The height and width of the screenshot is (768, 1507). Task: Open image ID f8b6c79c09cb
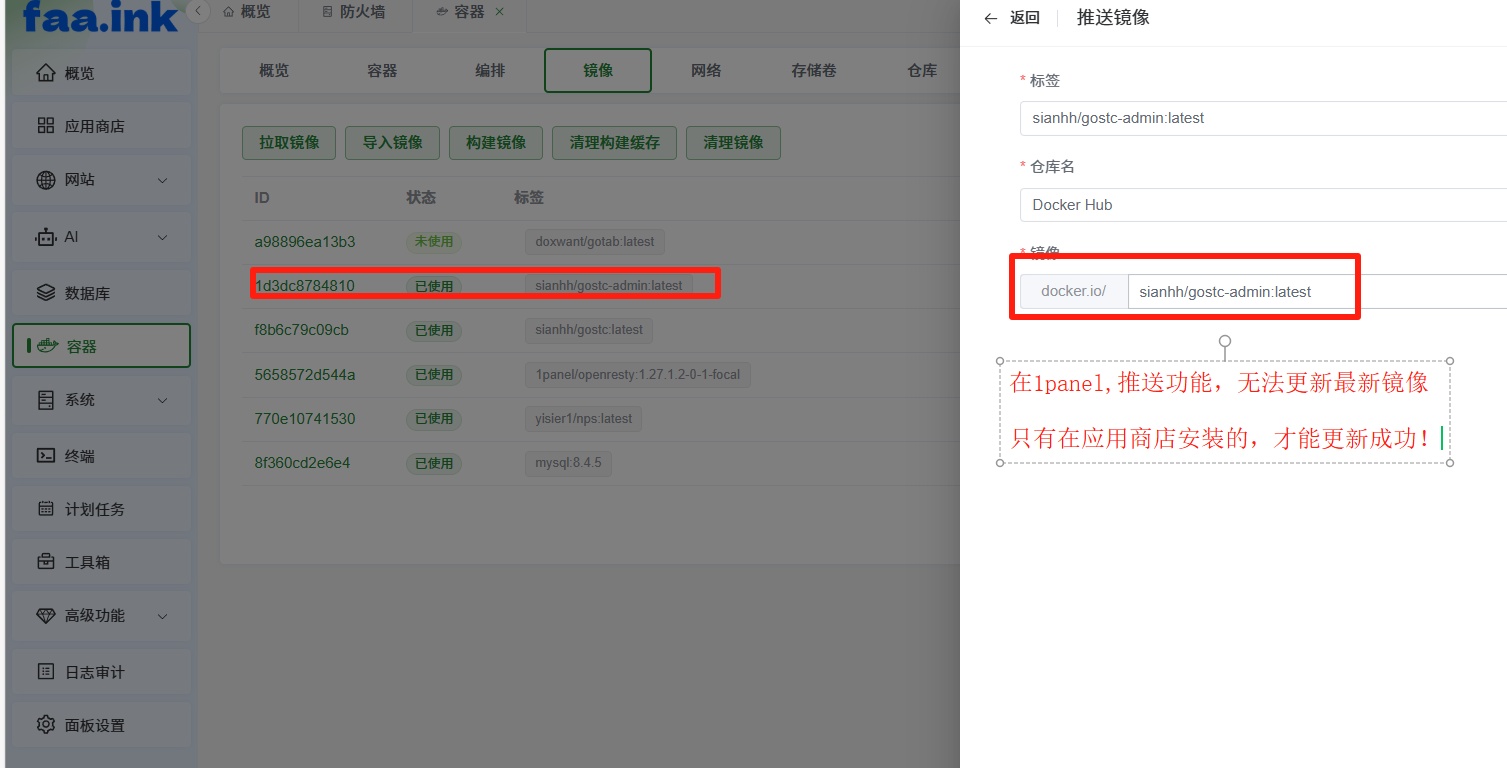[x=302, y=330]
